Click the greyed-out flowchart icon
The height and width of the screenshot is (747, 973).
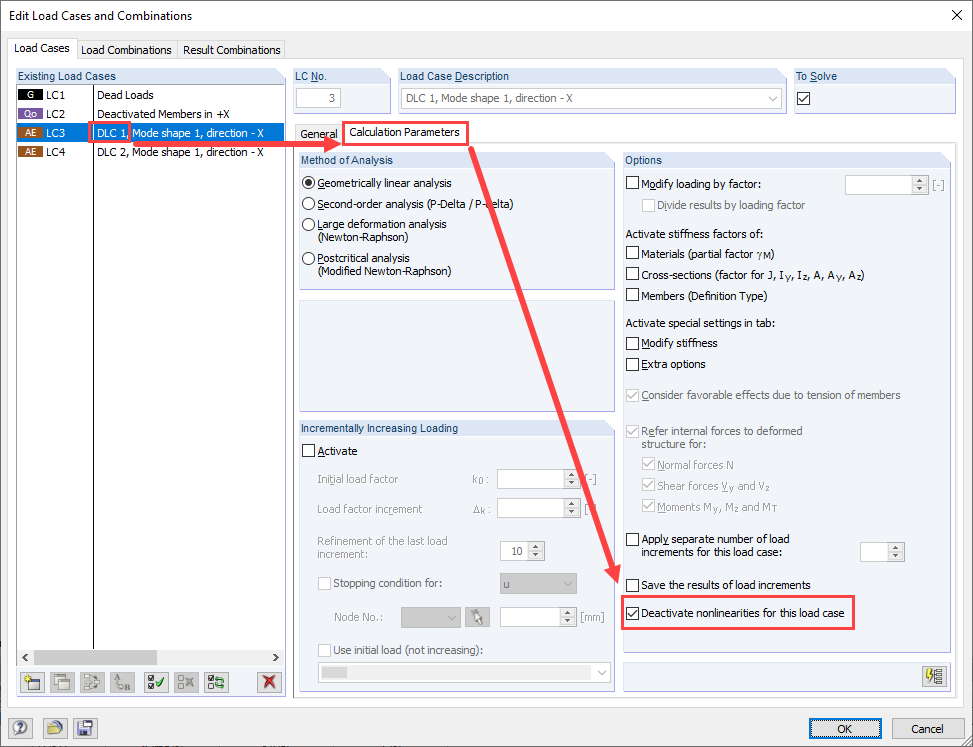[92, 682]
